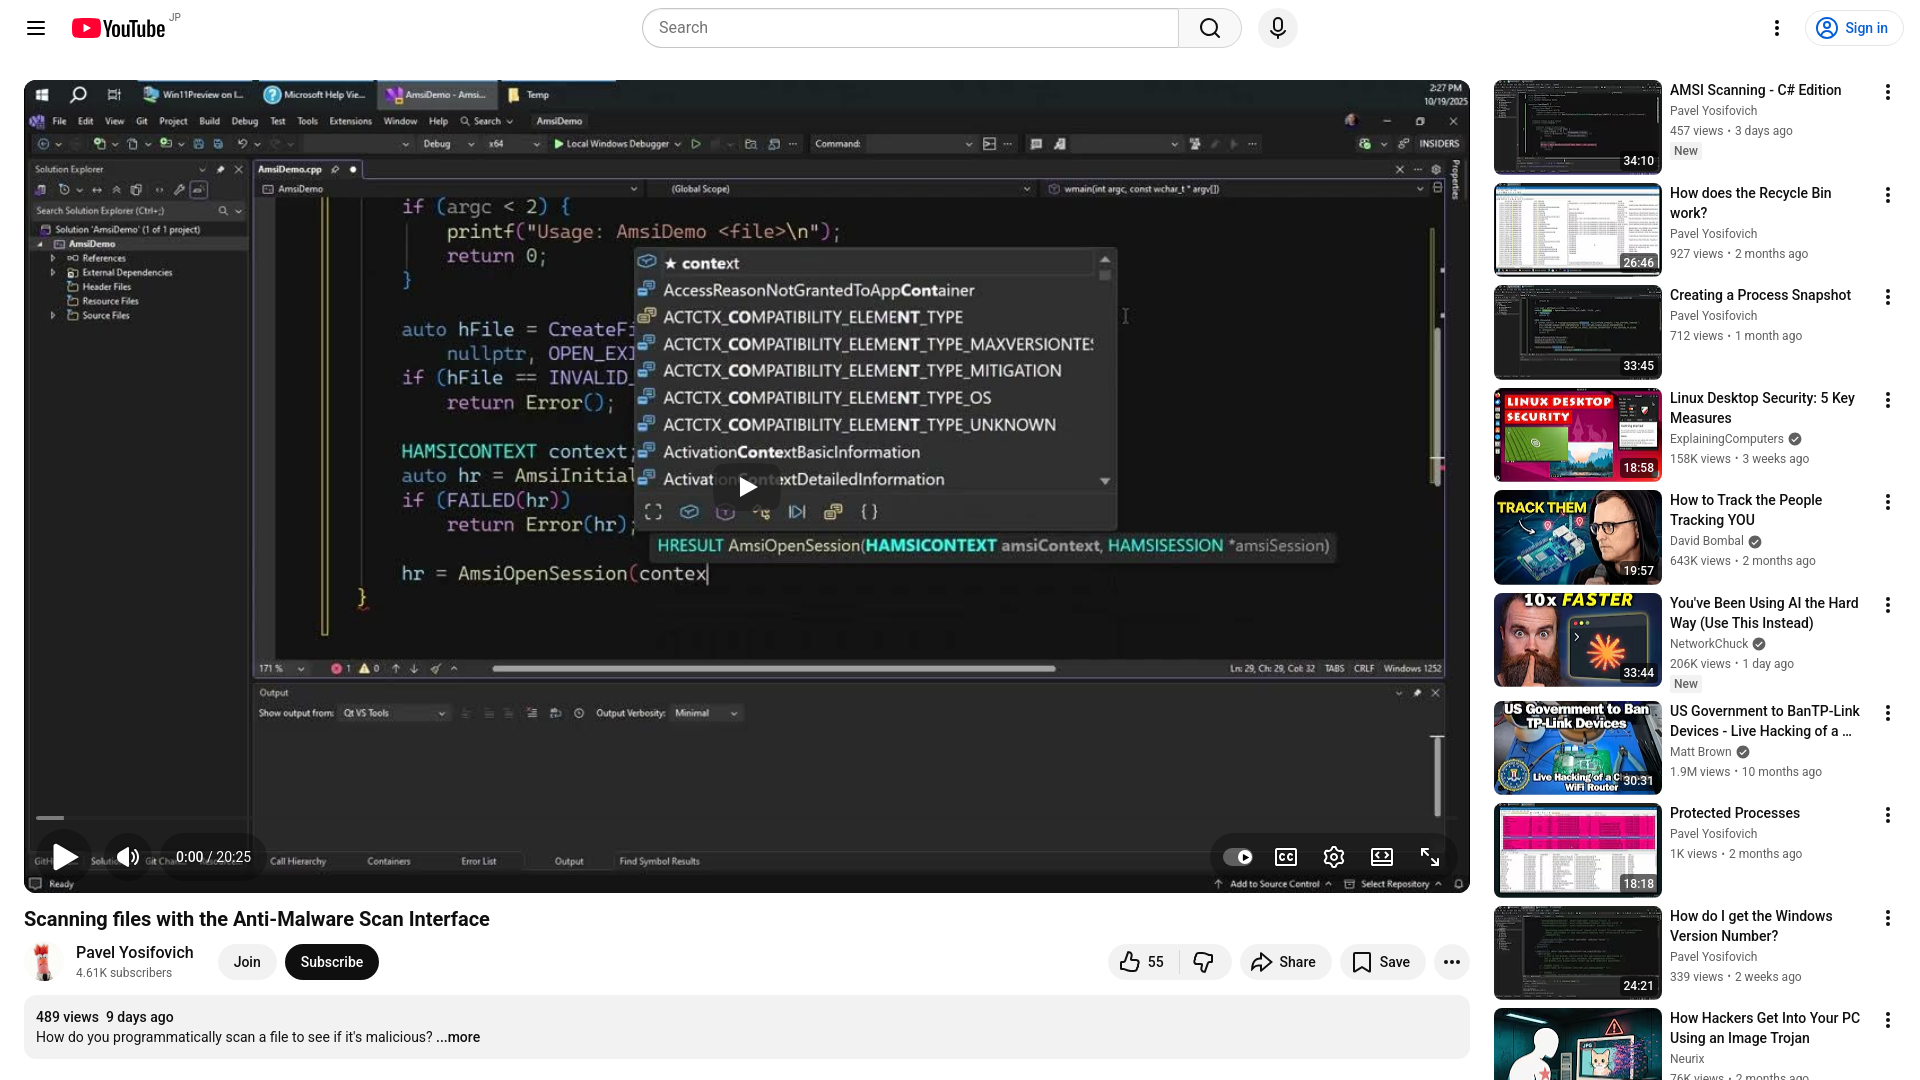Toggle autoplay in the player controls
Viewport: 1920px width, 1080px height.
(1237, 857)
